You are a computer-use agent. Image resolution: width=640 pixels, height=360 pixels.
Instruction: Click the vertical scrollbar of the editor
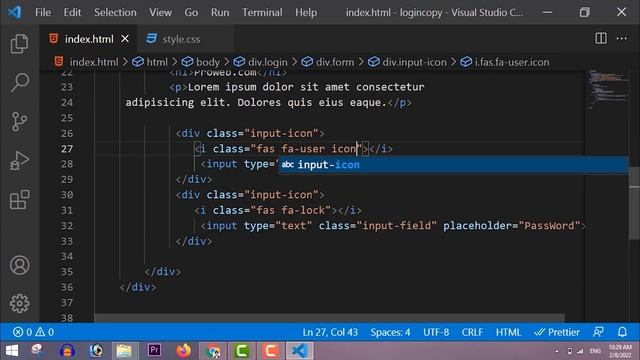click(634, 203)
